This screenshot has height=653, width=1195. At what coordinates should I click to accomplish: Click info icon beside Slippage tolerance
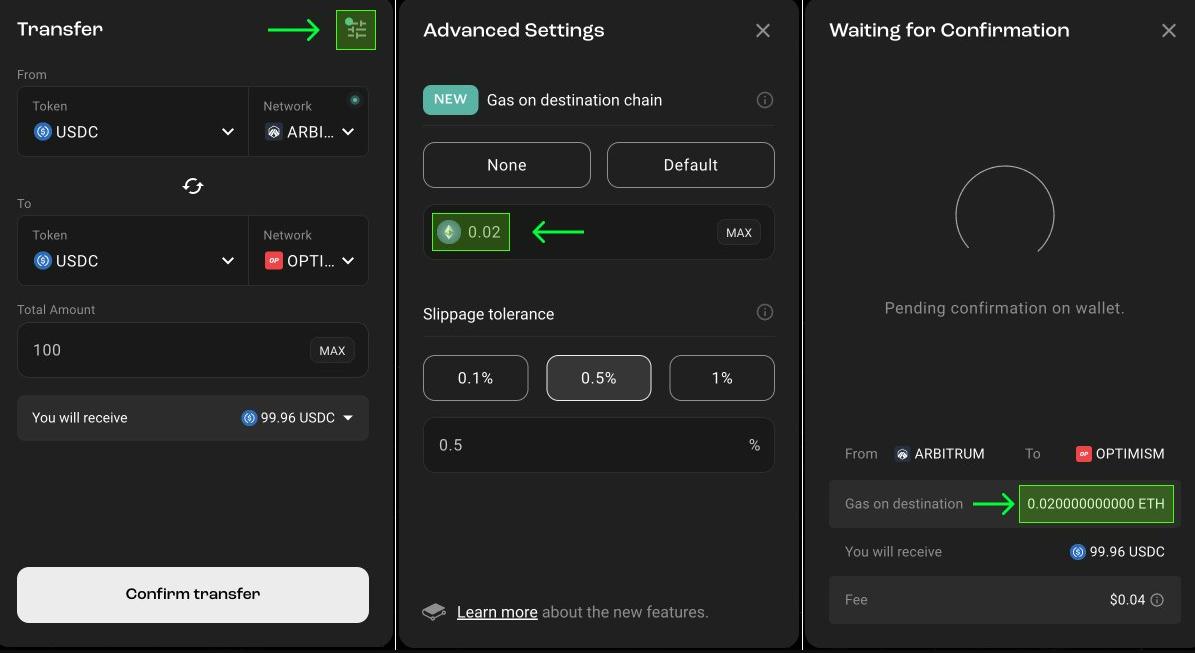tap(764, 312)
